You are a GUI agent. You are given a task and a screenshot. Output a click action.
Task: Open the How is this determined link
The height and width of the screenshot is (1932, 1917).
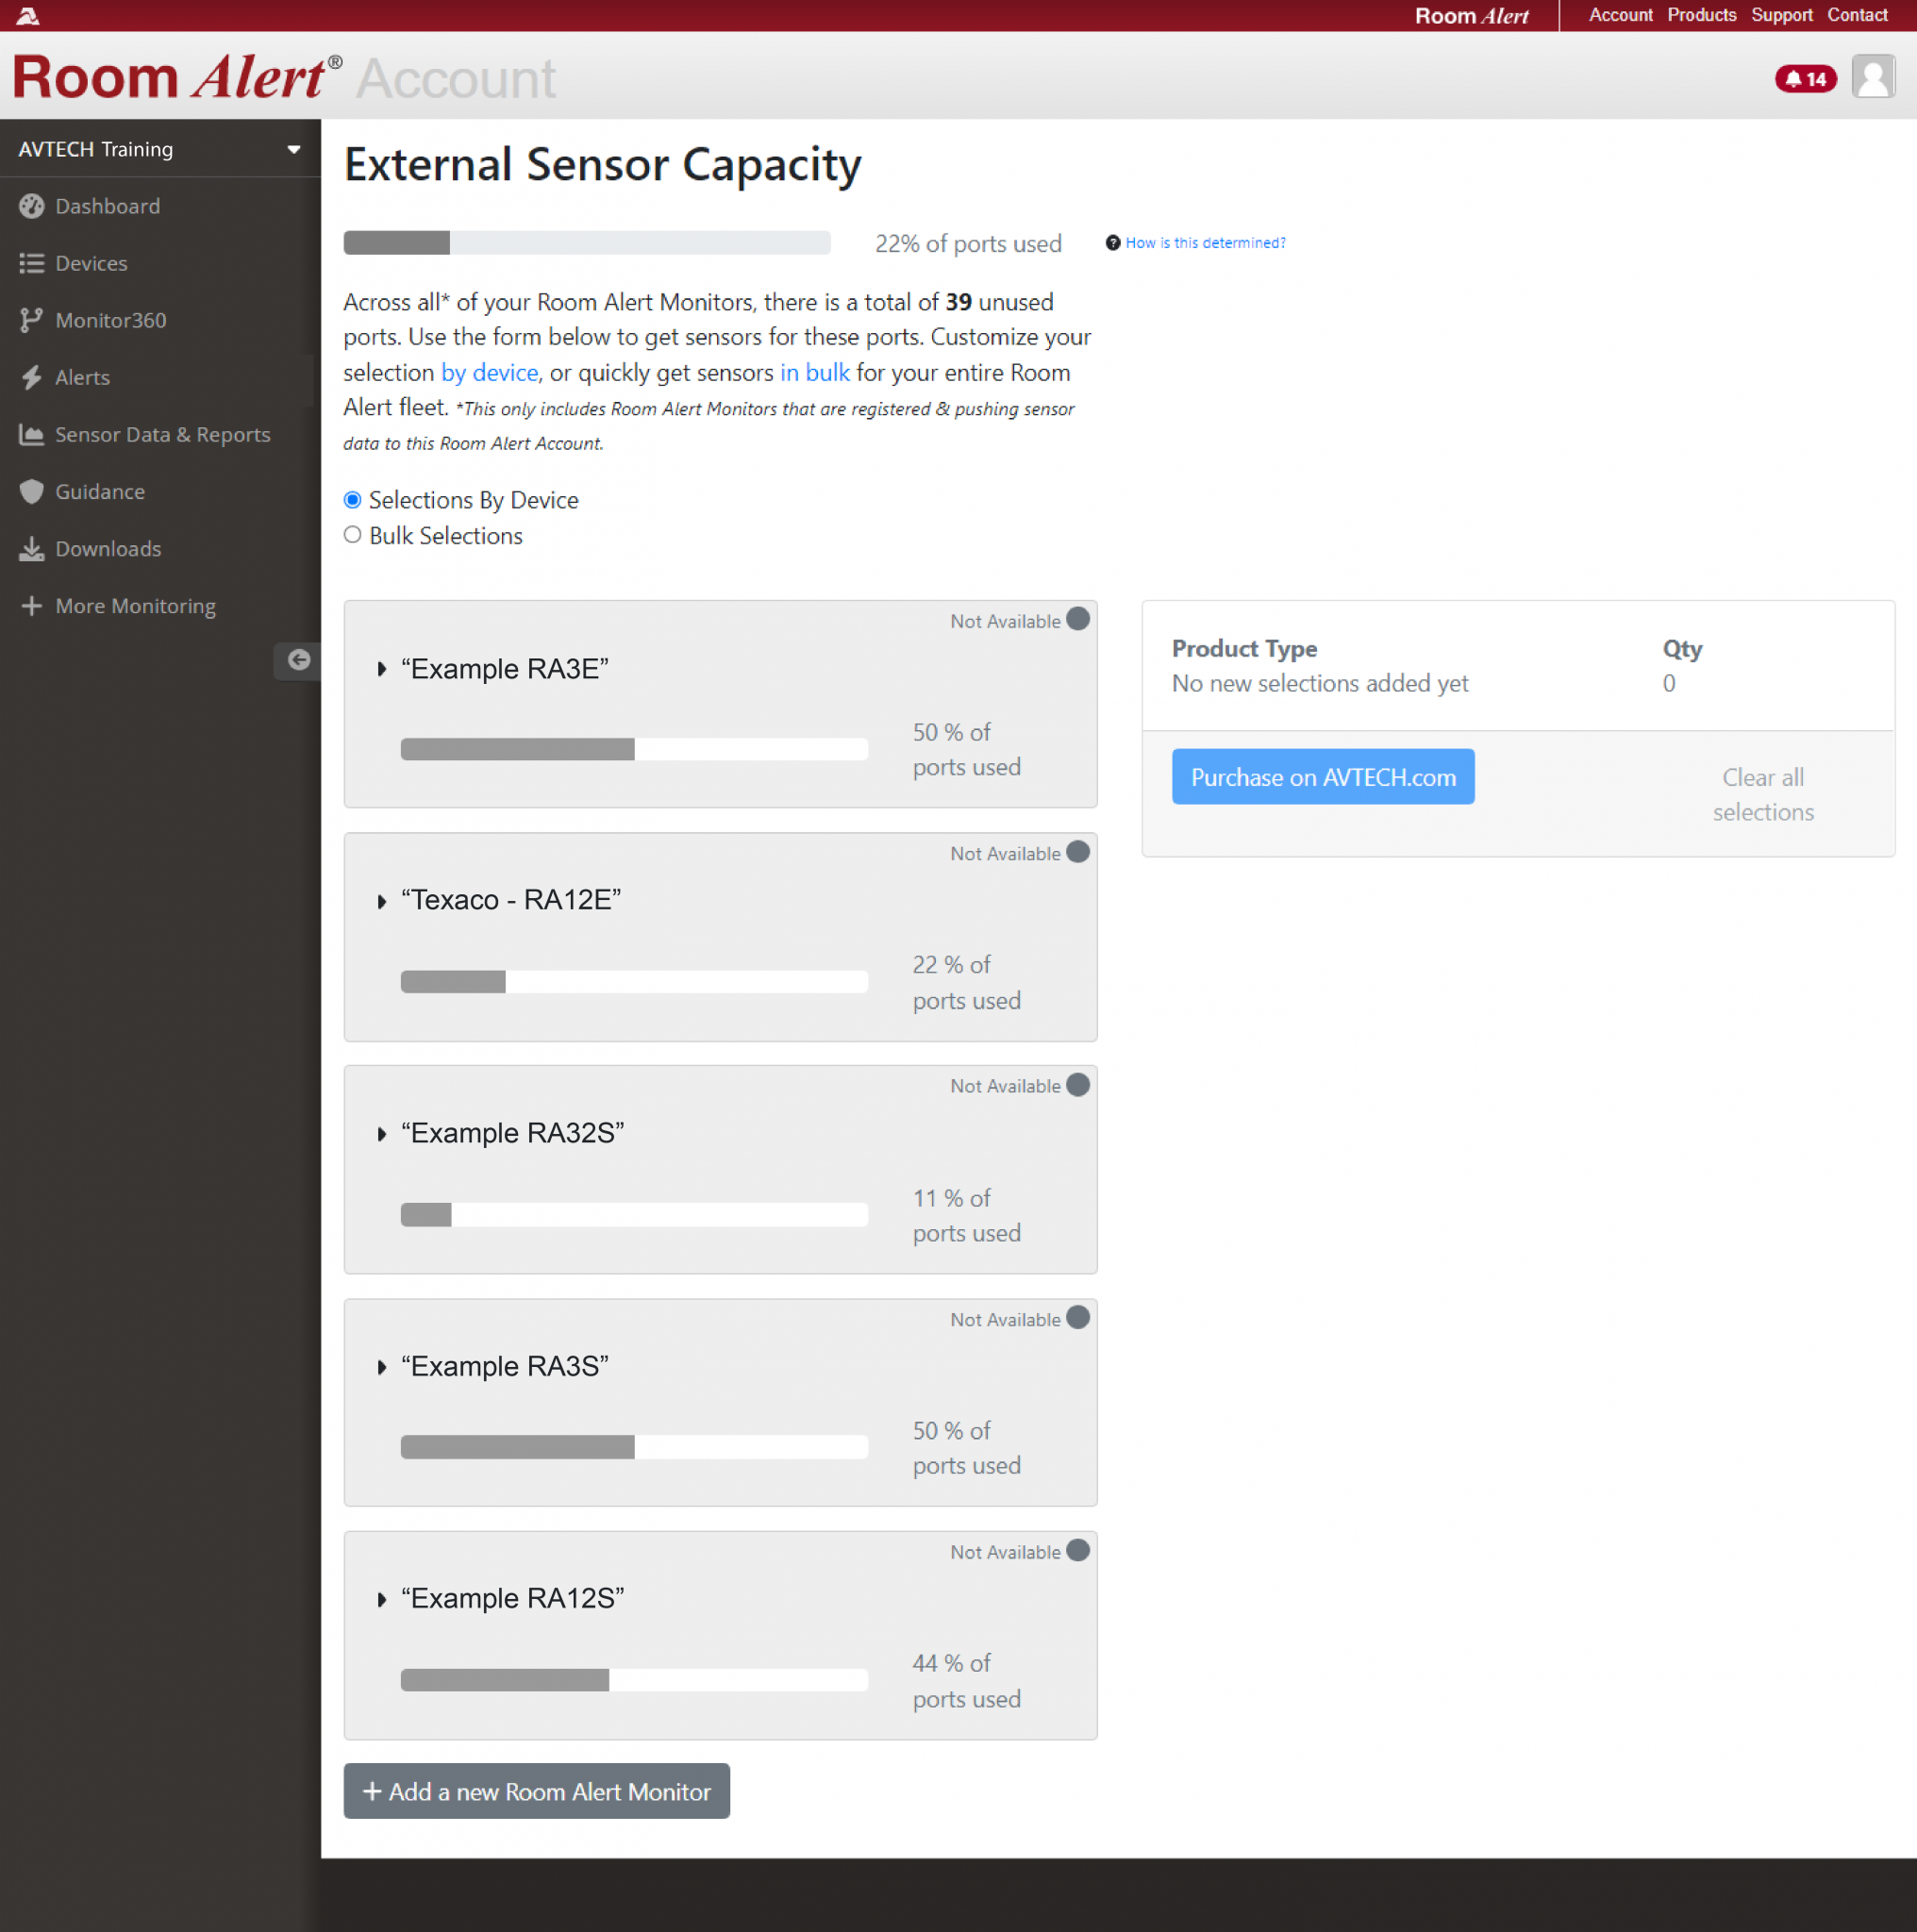pos(1205,242)
